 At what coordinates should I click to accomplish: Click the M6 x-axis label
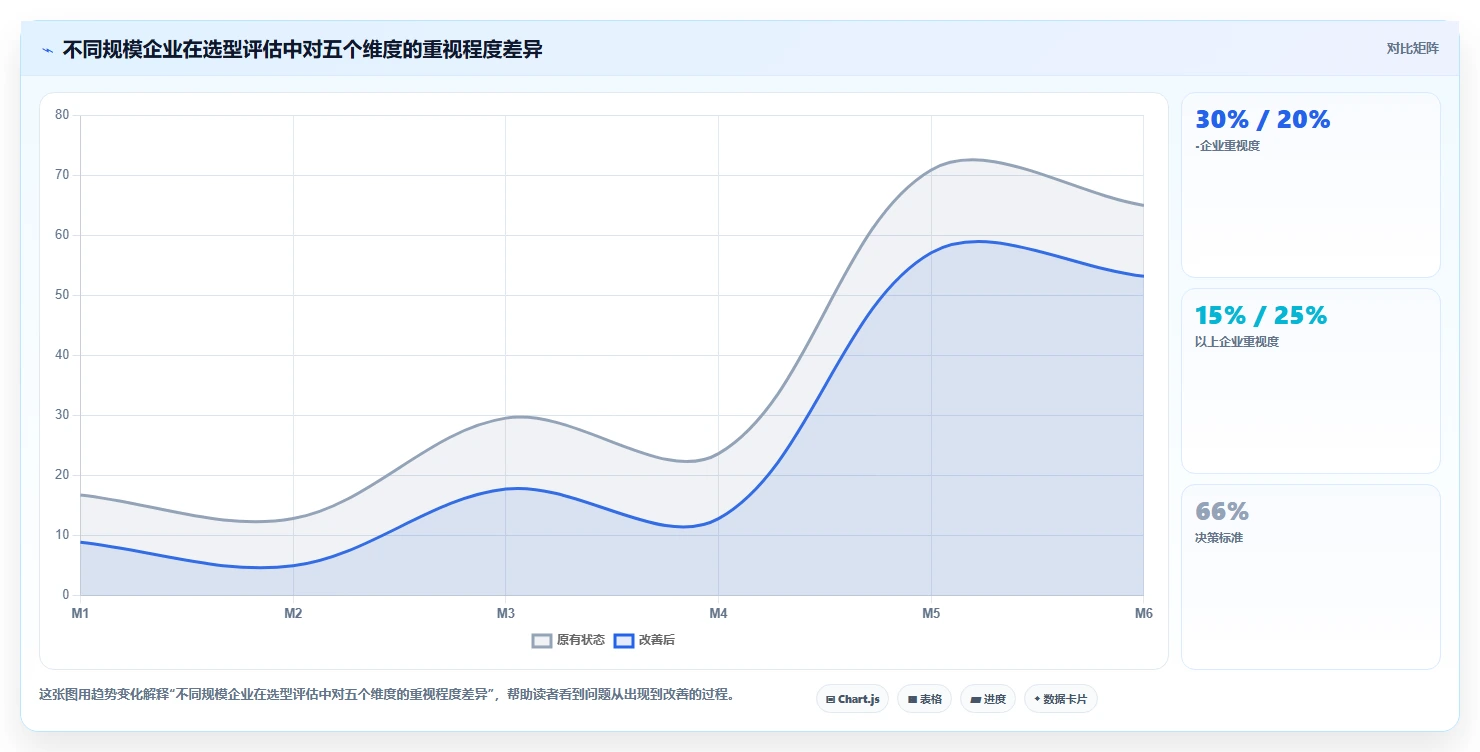tap(1144, 613)
